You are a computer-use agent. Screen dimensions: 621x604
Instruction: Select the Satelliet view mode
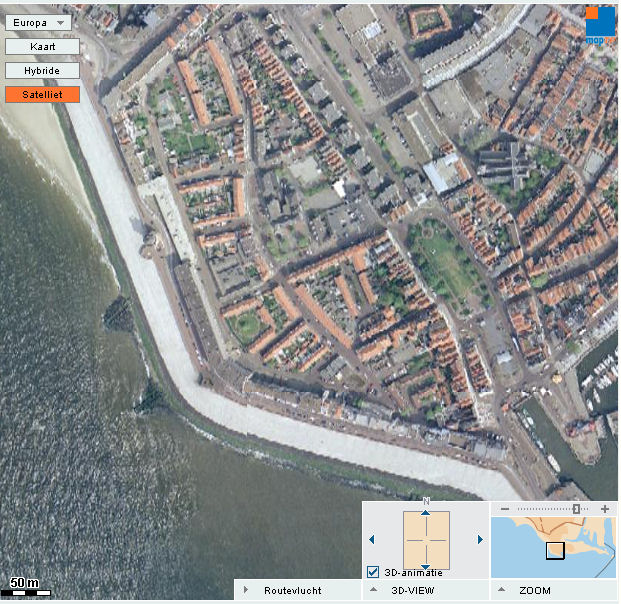coord(42,95)
